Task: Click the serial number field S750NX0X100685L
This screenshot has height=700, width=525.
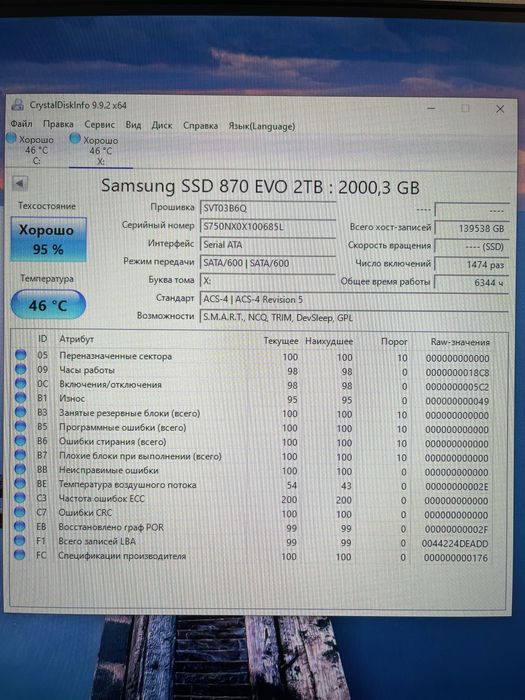Action: [x=268, y=226]
